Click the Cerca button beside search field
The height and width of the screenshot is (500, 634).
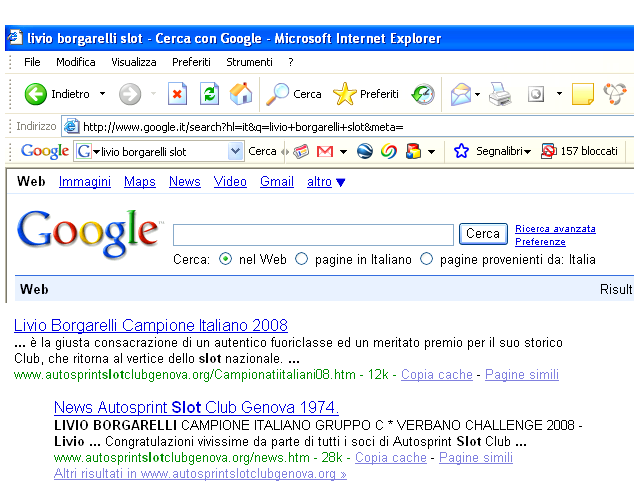(x=483, y=234)
